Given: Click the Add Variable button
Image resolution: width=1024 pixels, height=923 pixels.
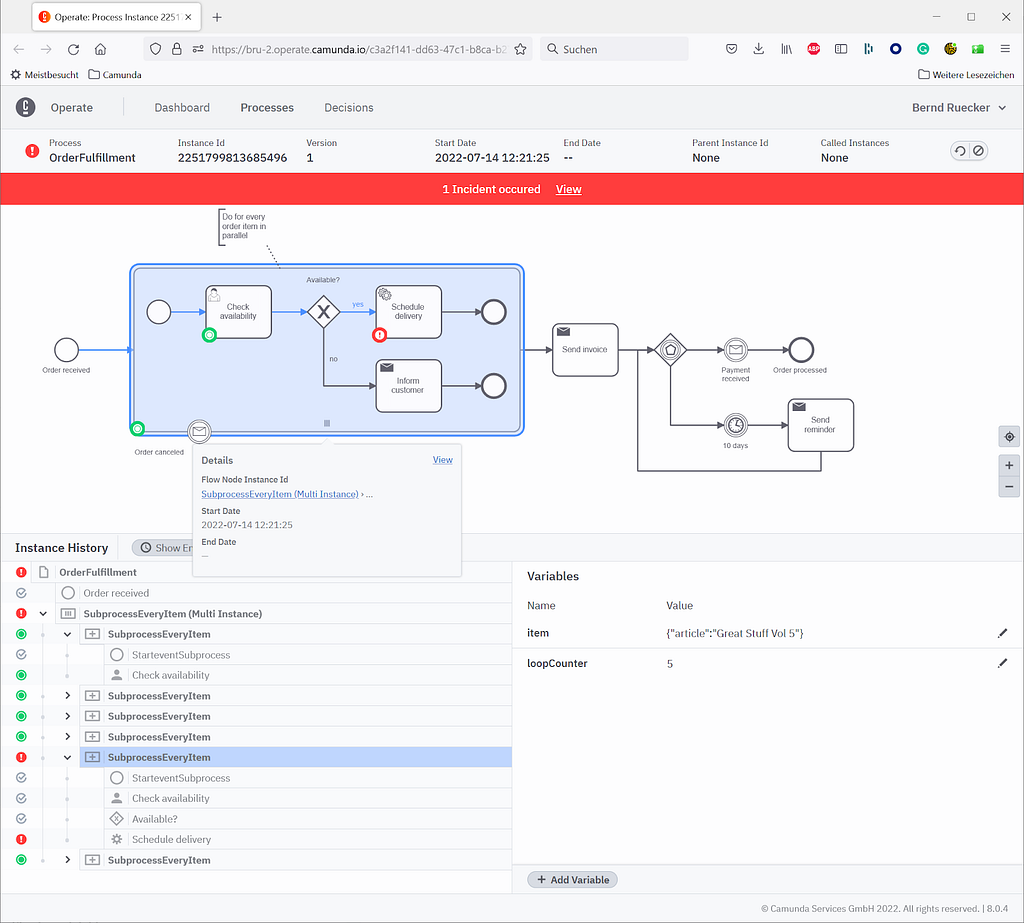Looking at the screenshot, I should click(x=572, y=880).
